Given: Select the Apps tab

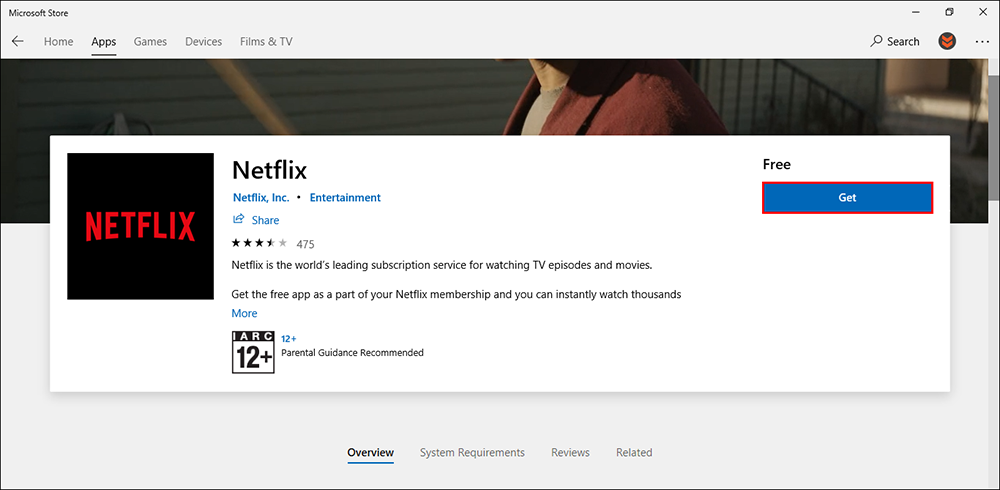Looking at the screenshot, I should 103,41.
